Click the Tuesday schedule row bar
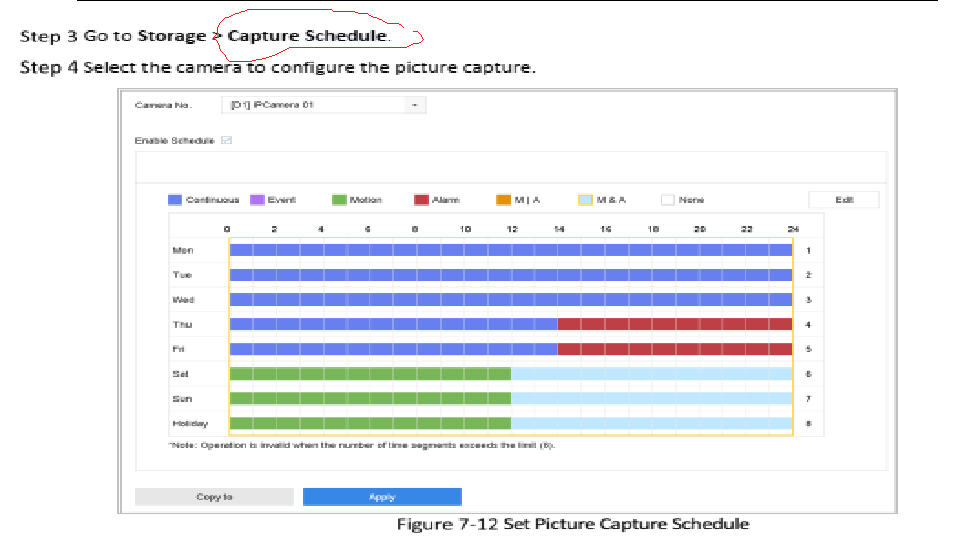The height and width of the screenshot is (540, 958). 510,275
